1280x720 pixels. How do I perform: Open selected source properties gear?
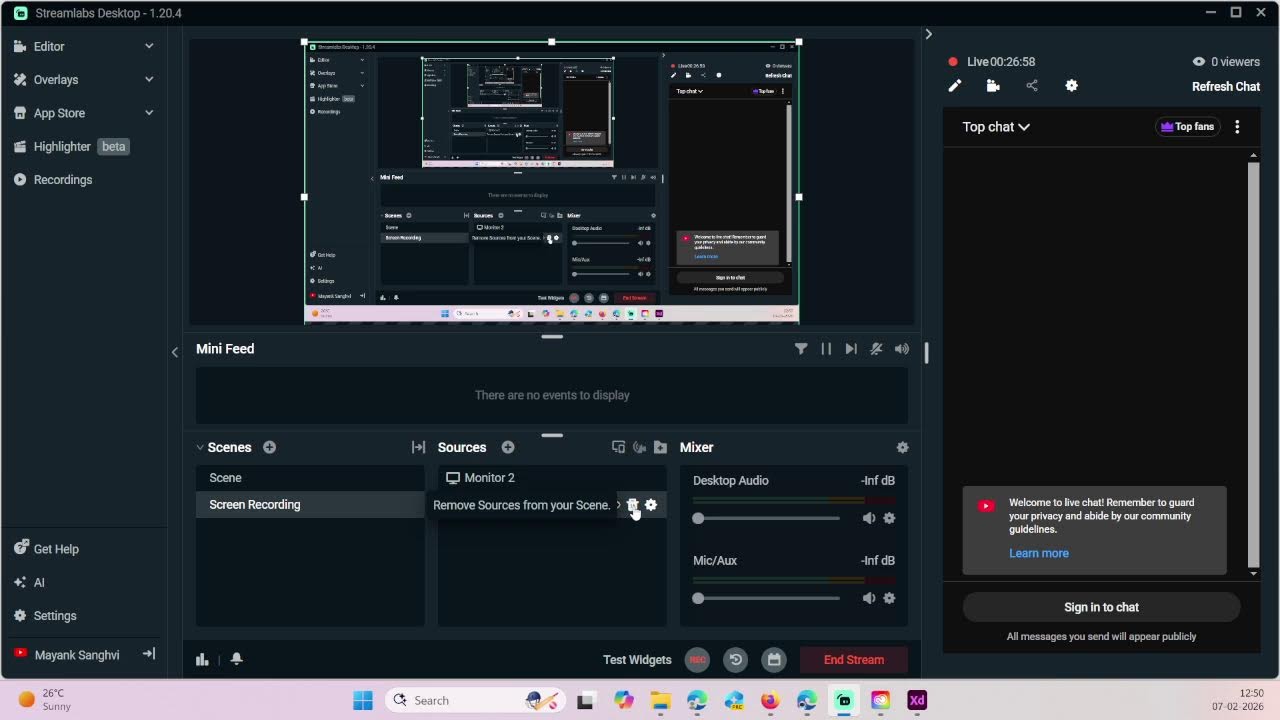tap(651, 505)
